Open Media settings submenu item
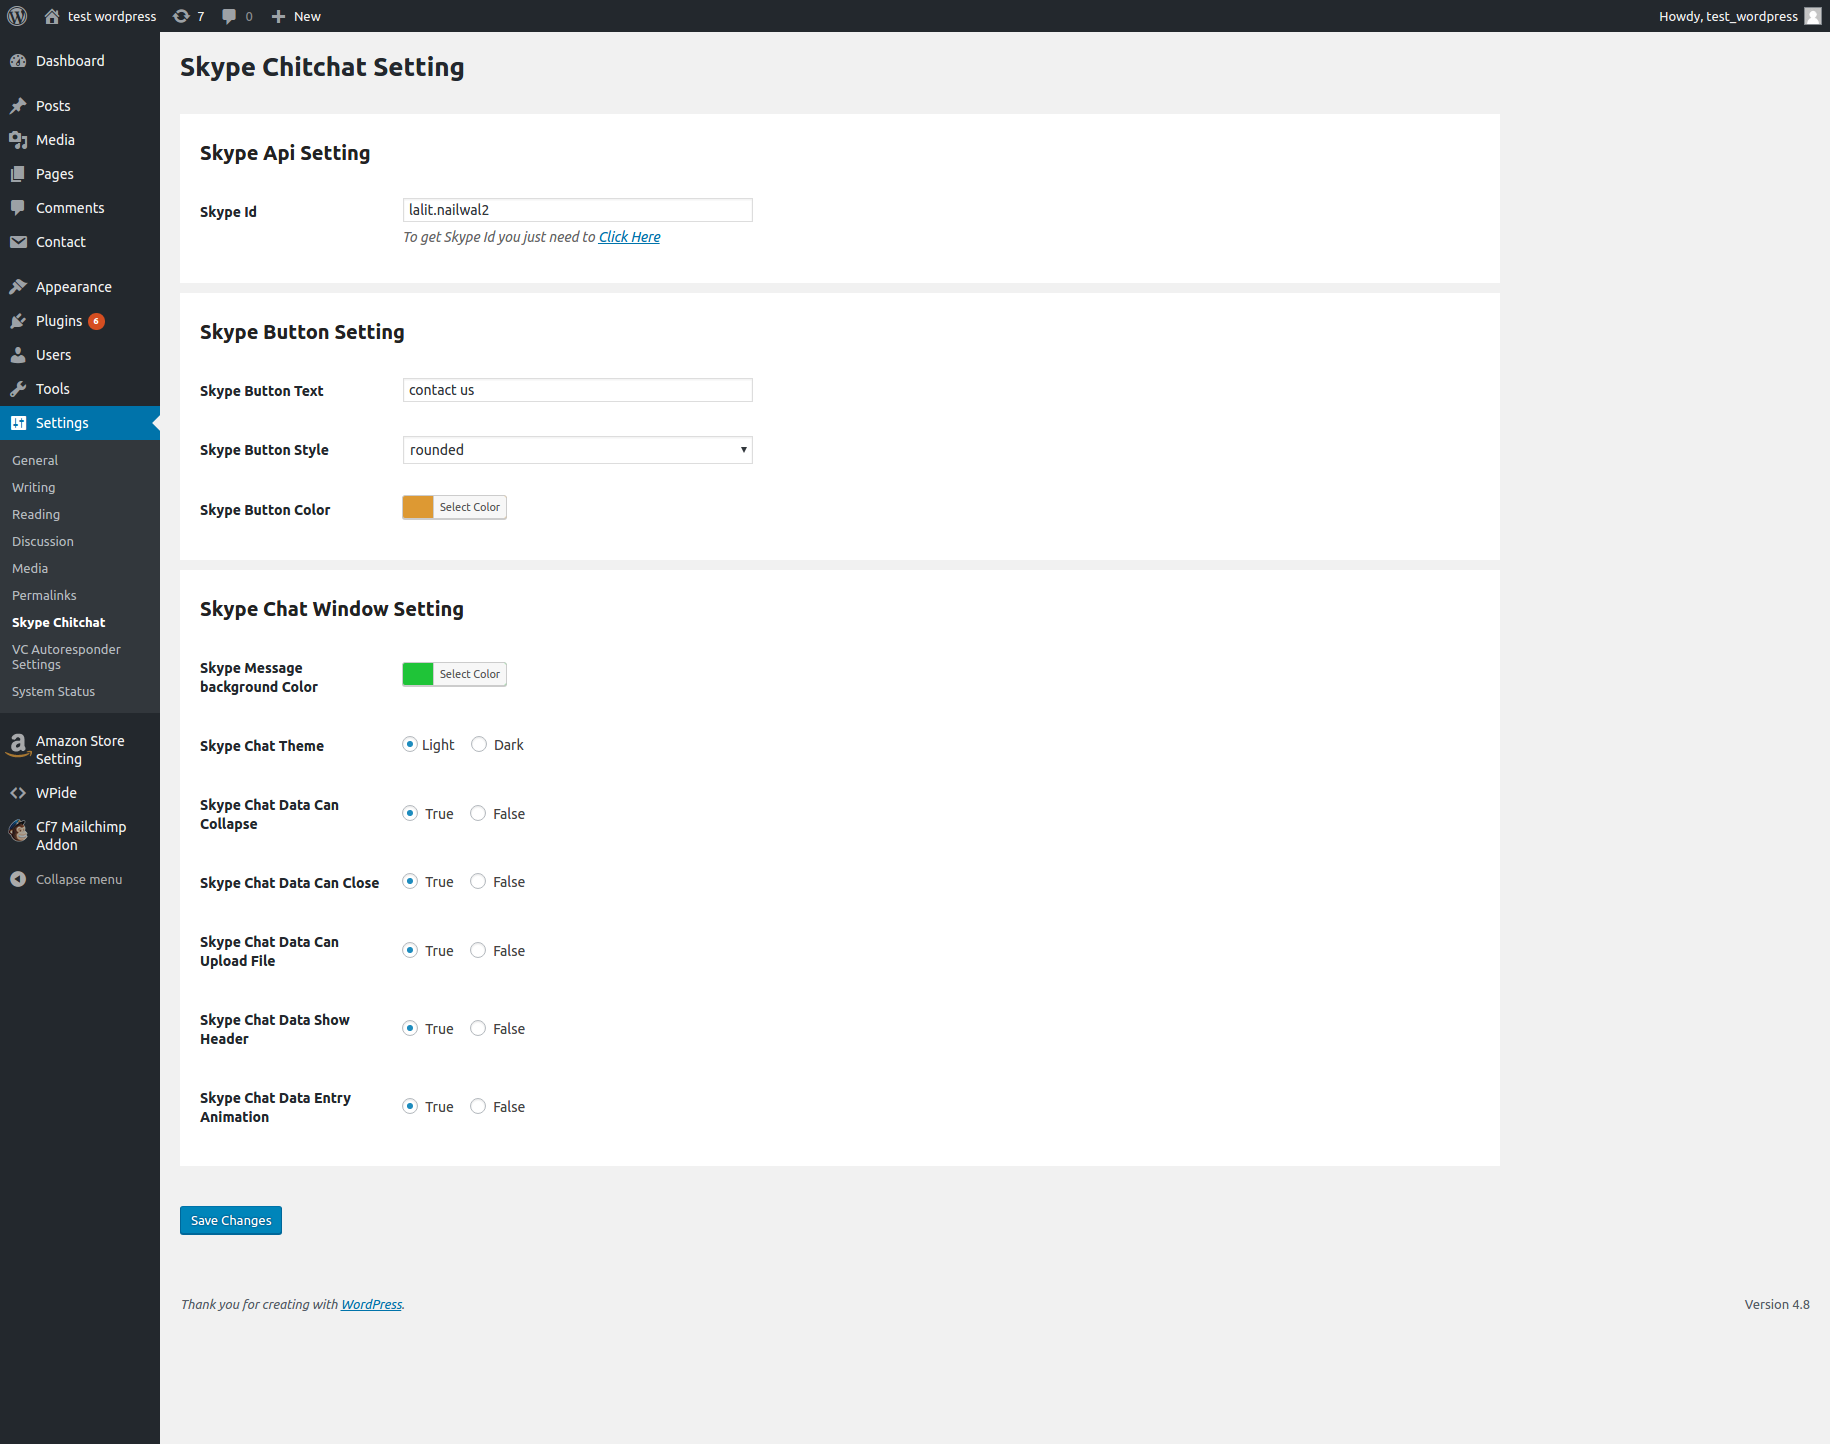This screenshot has height=1444, width=1830. [30, 568]
